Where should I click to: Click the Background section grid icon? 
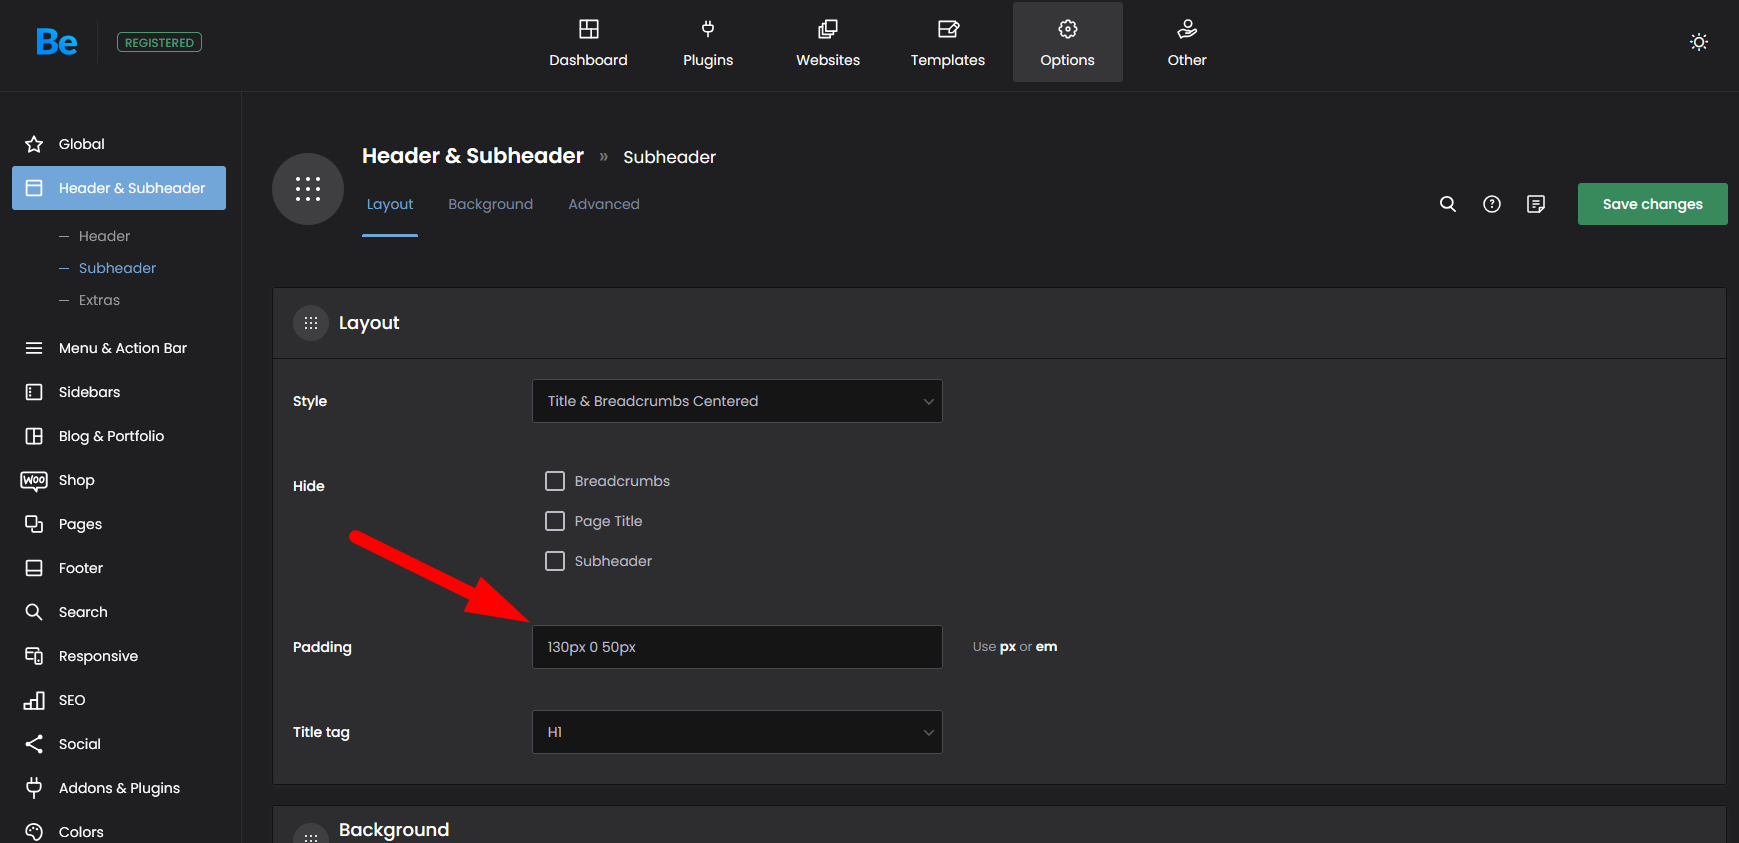(311, 834)
